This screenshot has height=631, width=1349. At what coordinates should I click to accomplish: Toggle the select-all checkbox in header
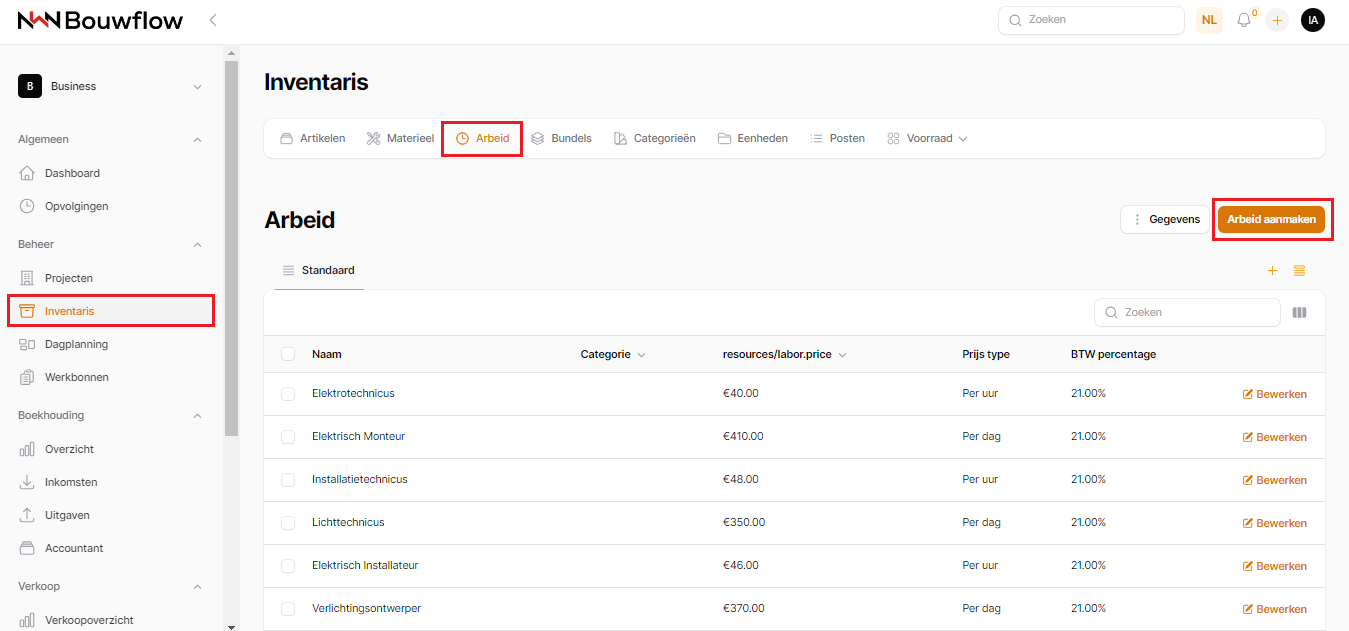288,354
